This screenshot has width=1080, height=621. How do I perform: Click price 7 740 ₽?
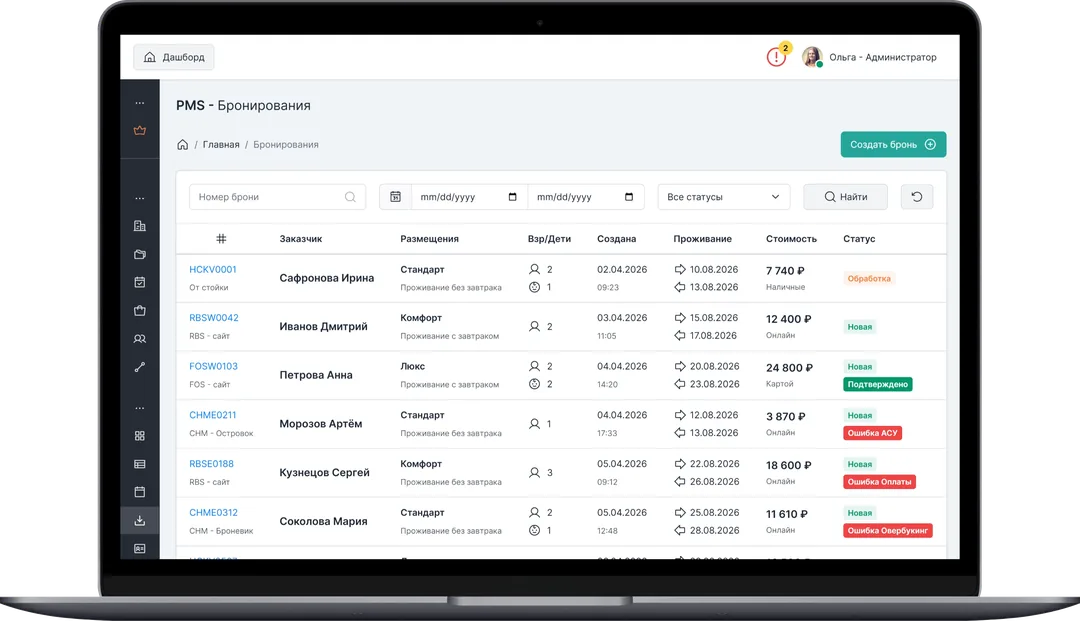tap(785, 271)
